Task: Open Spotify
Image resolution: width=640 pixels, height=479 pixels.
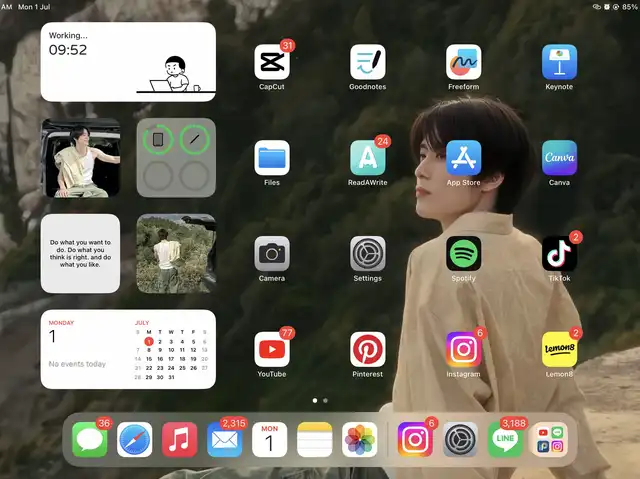Action: [463, 254]
